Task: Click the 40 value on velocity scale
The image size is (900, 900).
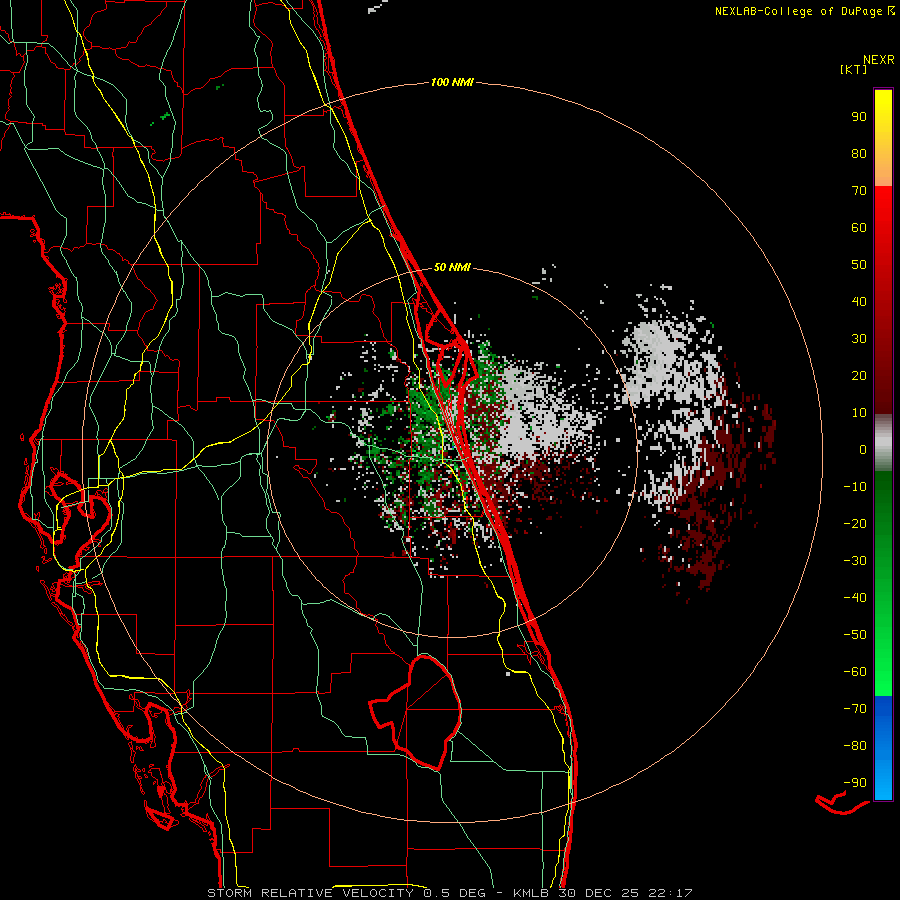Action: pos(859,301)
